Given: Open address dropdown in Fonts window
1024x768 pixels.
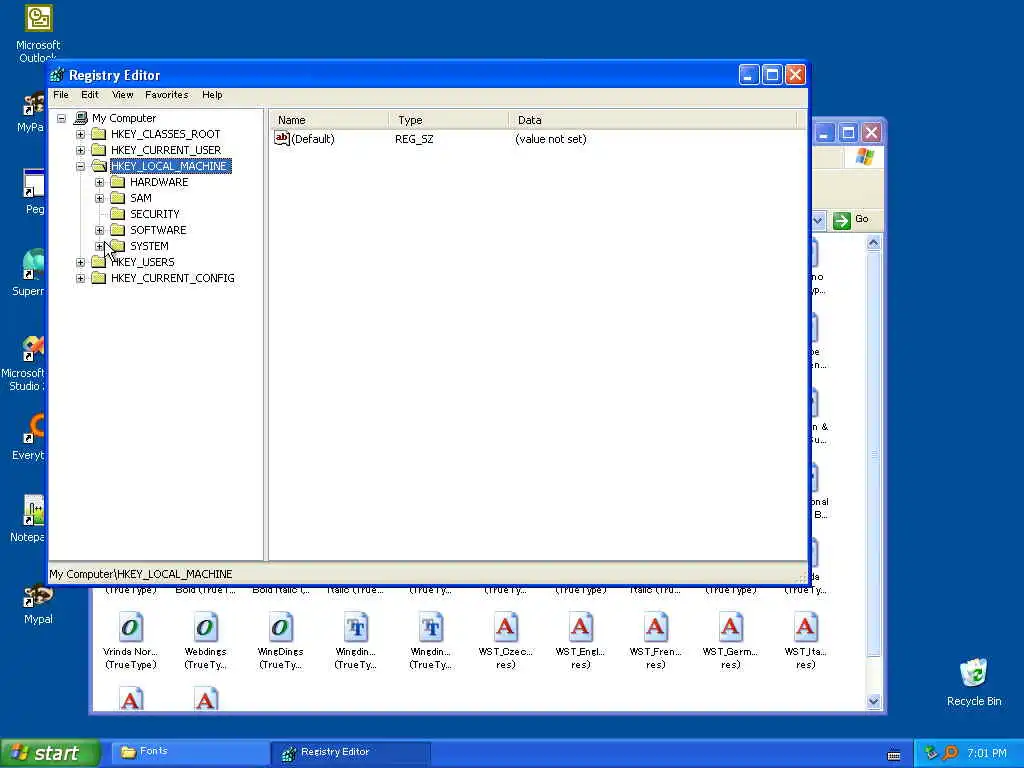Looking at the screenshot, I should click(x=818, y=220).
